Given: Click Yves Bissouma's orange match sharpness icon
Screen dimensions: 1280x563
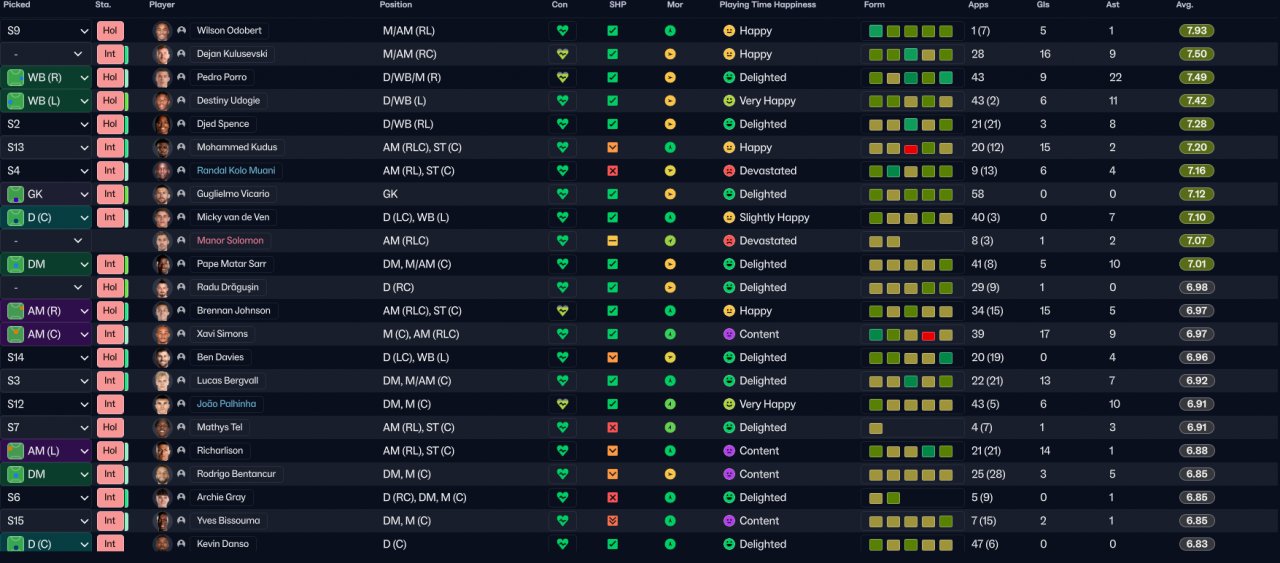Looking at the screenshot, I should tap(612, 521).
